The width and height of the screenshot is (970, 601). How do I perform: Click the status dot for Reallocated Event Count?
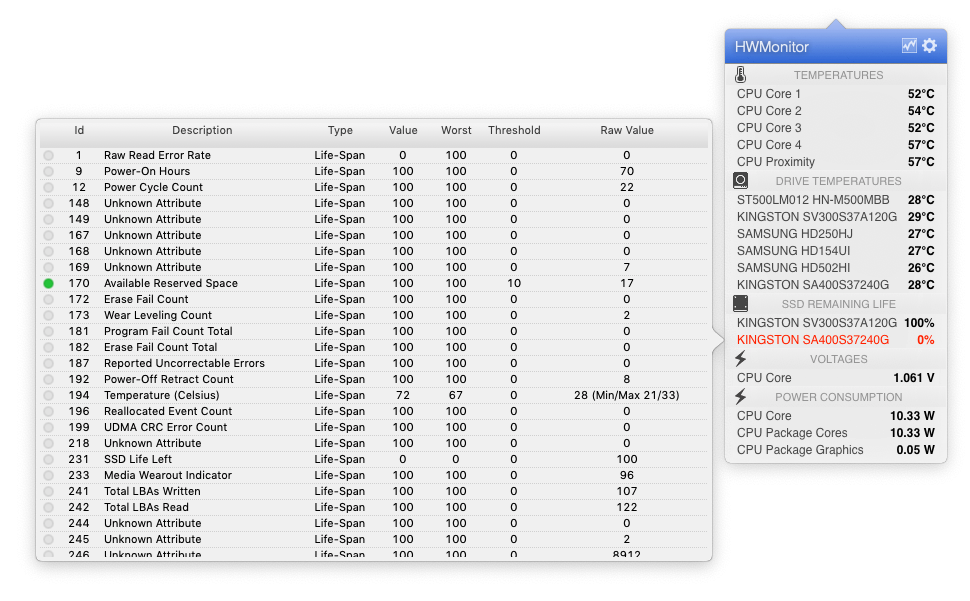48,411
